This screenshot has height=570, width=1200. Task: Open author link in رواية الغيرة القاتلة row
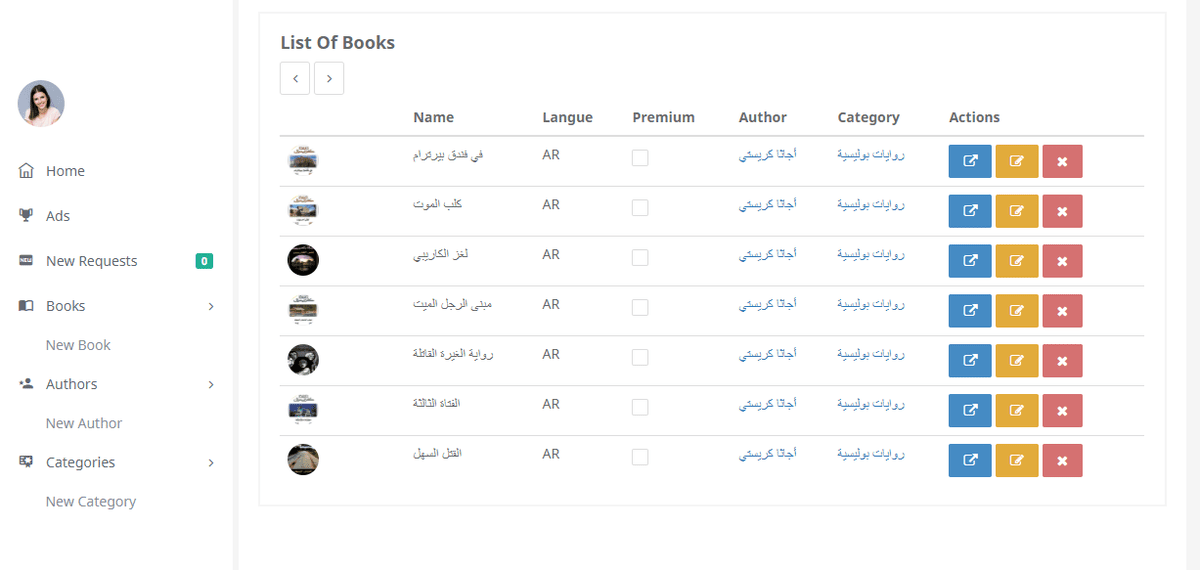click(768, 355)
